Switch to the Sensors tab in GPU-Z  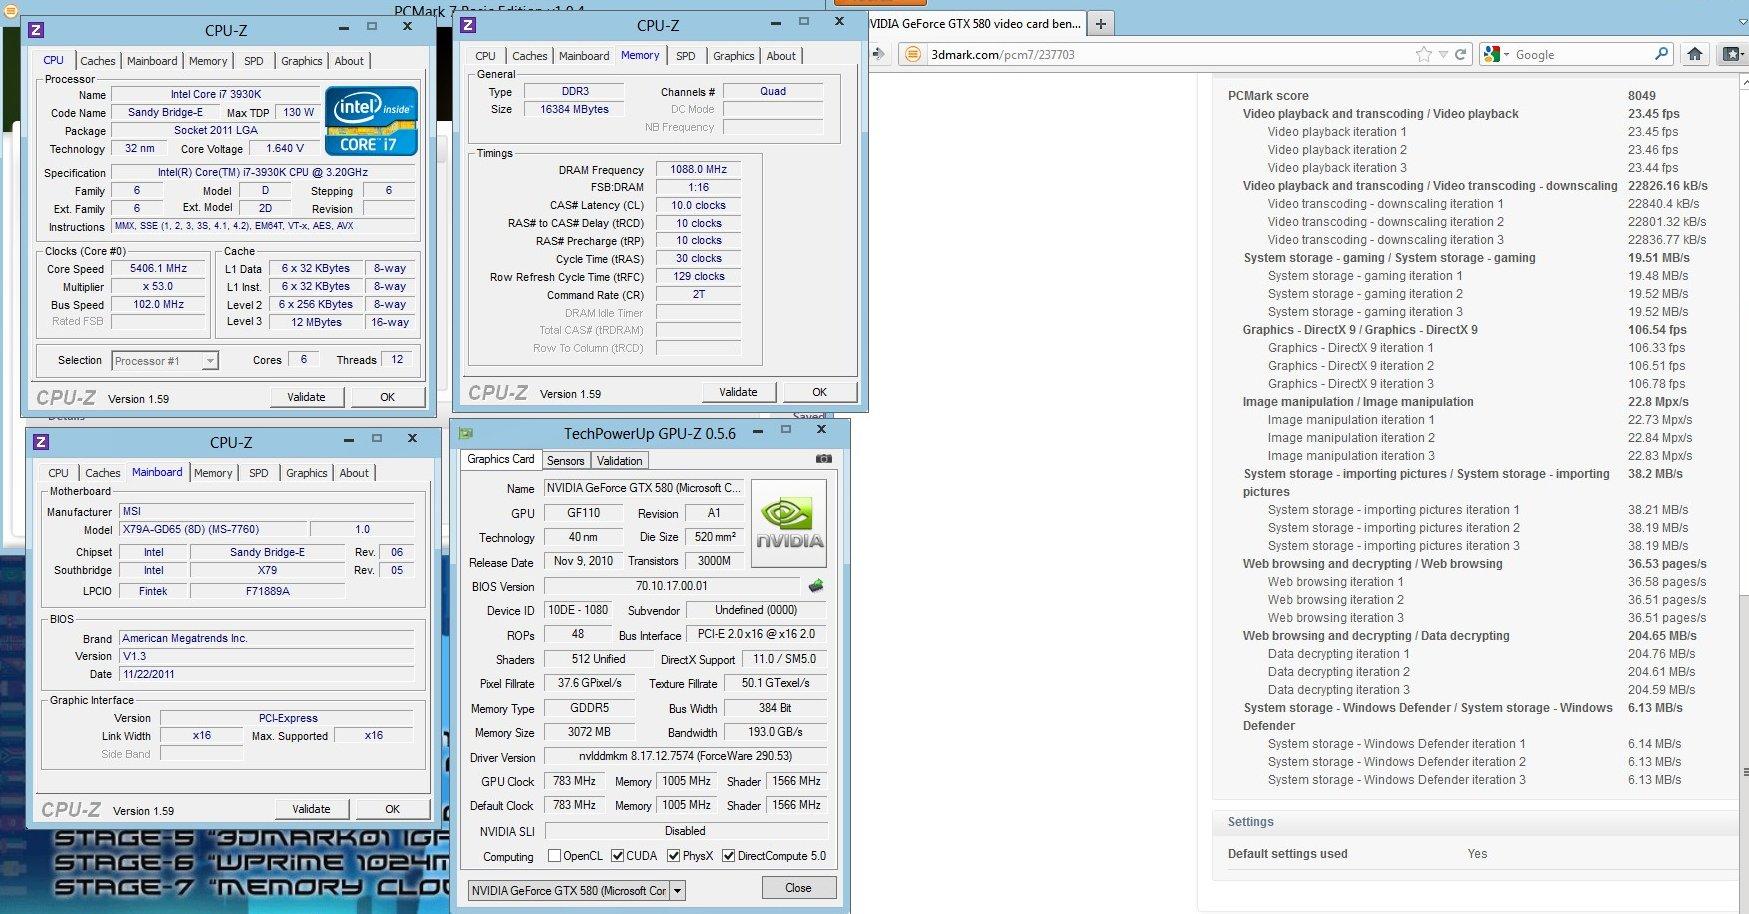(566, 460)
